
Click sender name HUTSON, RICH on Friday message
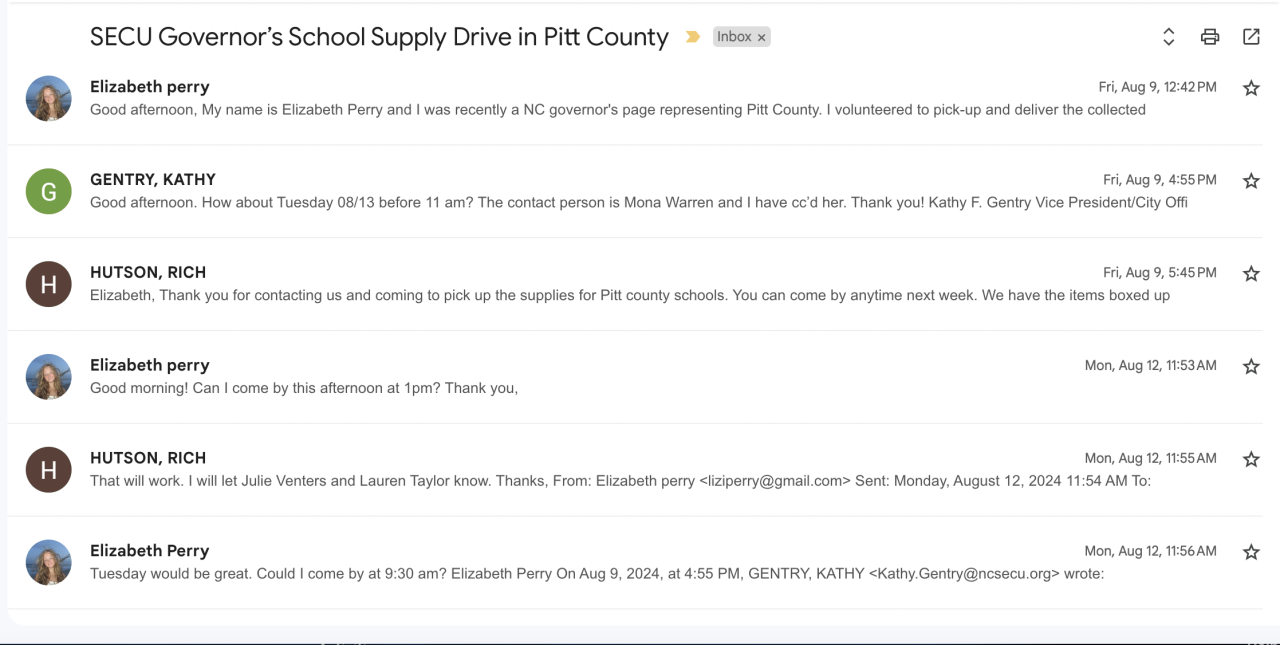tap(148, 272)
